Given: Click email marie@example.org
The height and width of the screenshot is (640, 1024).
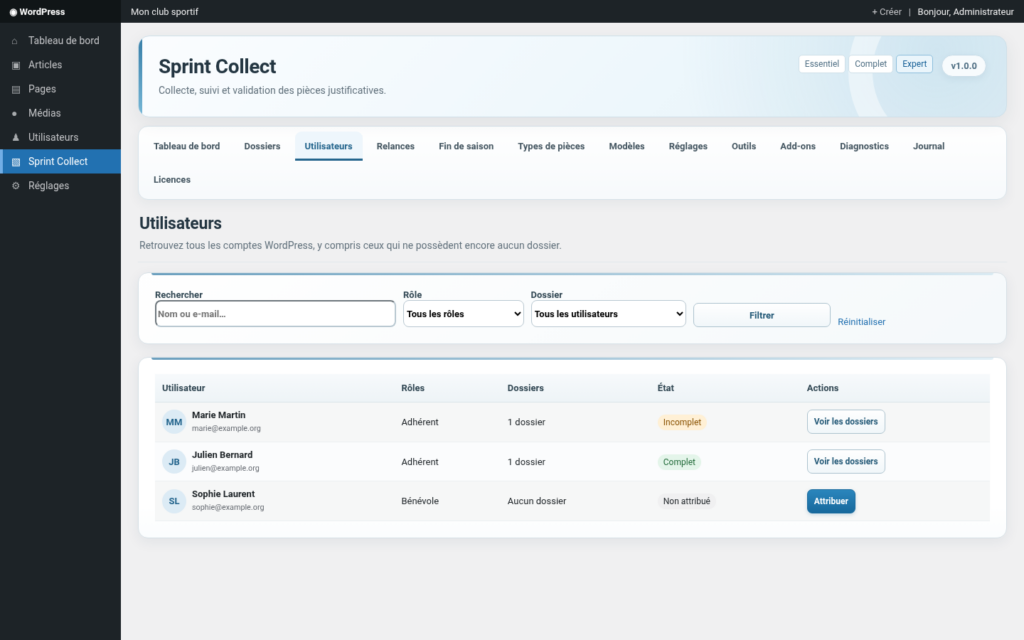Looking at the screenshot, I should [x=226, y=428].
